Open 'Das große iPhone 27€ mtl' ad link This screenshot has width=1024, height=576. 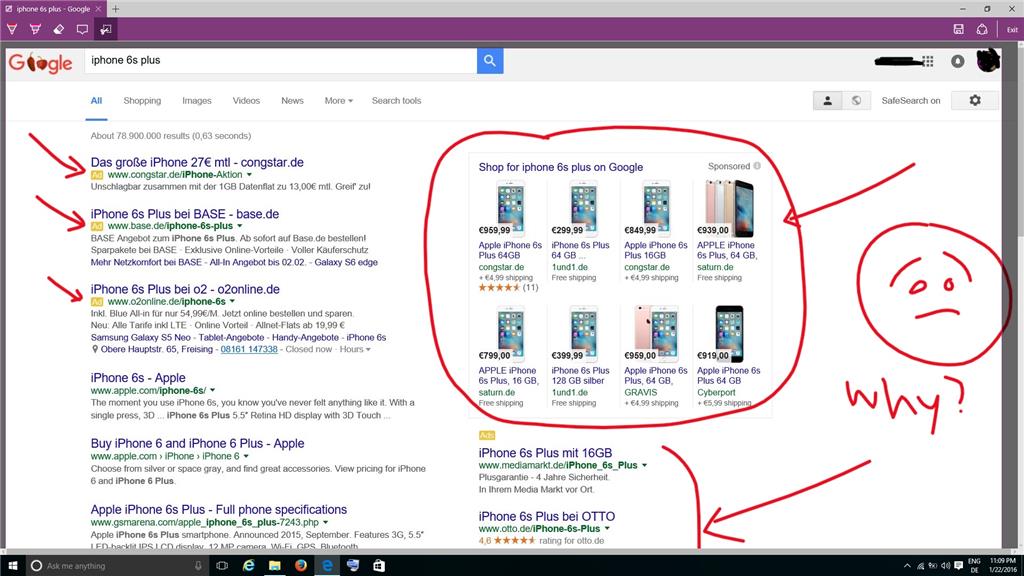coord(197,162)
